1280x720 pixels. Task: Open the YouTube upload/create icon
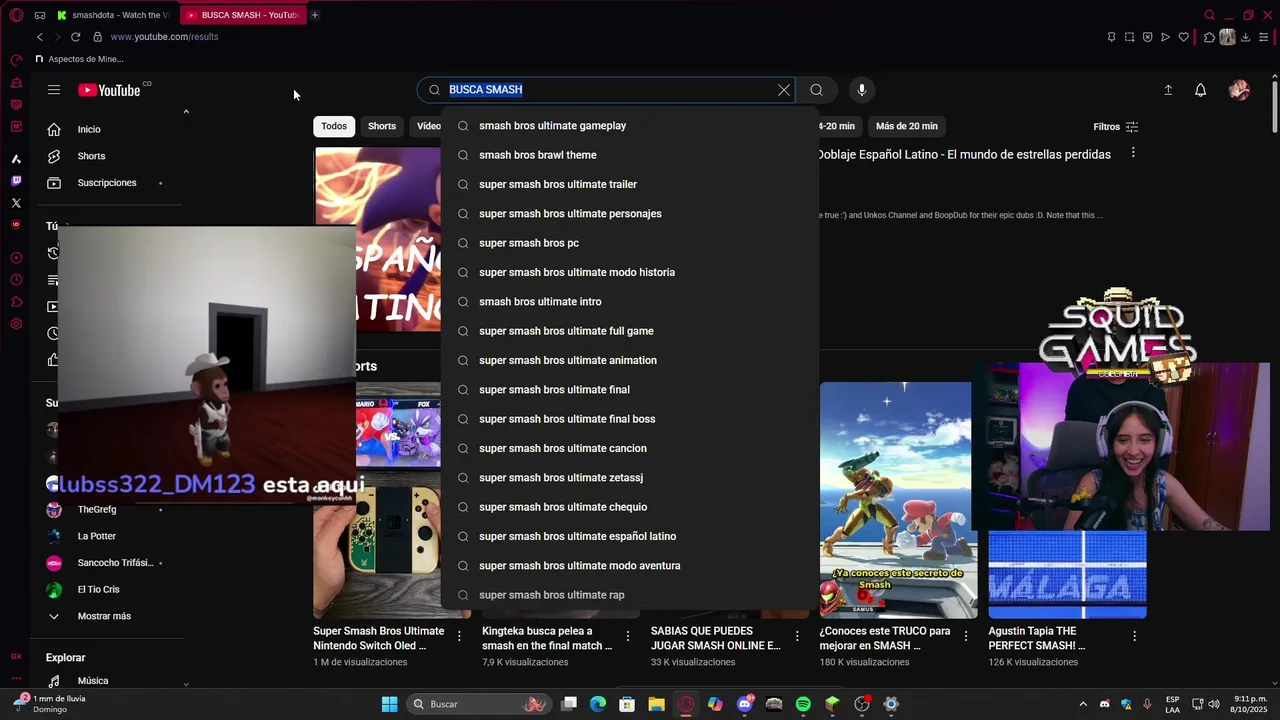[x=1168, y=90]
